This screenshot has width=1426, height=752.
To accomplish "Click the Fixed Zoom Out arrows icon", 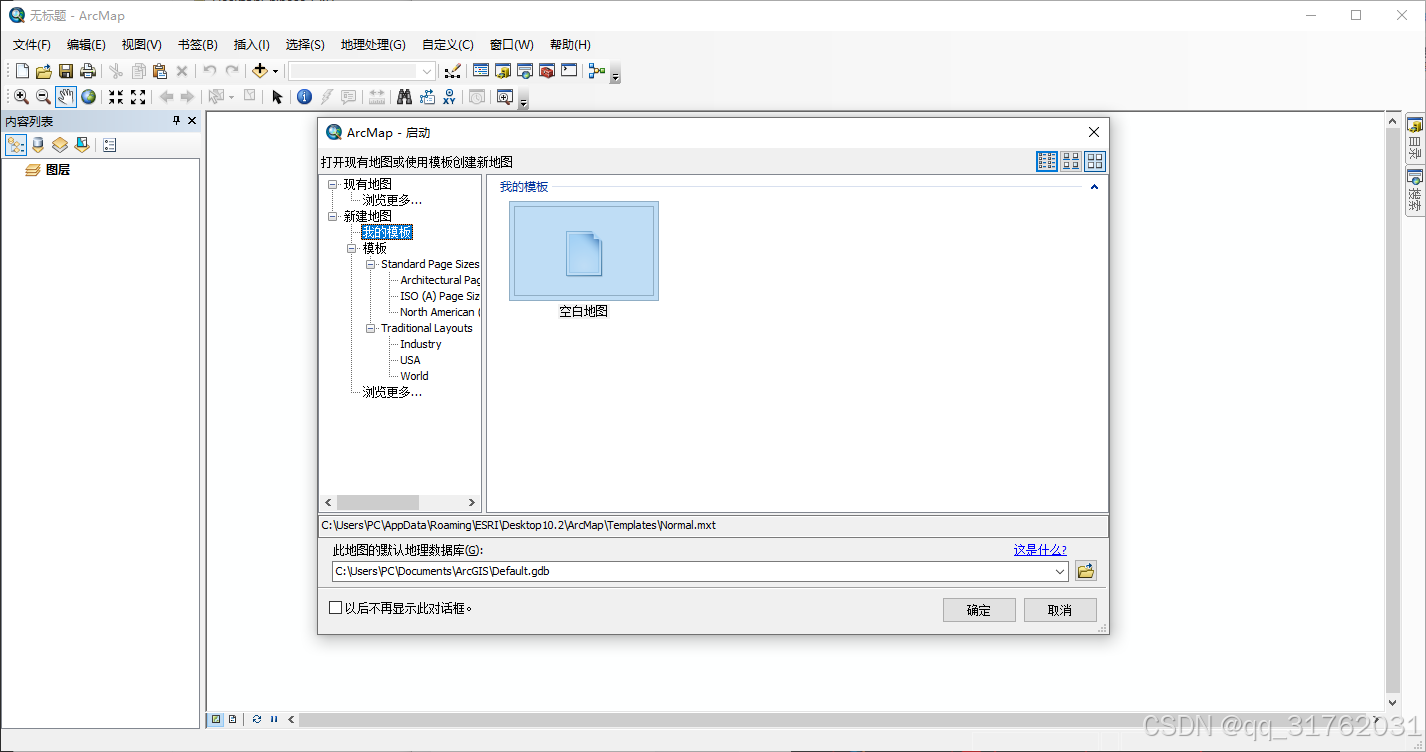I will click(138, 97).
